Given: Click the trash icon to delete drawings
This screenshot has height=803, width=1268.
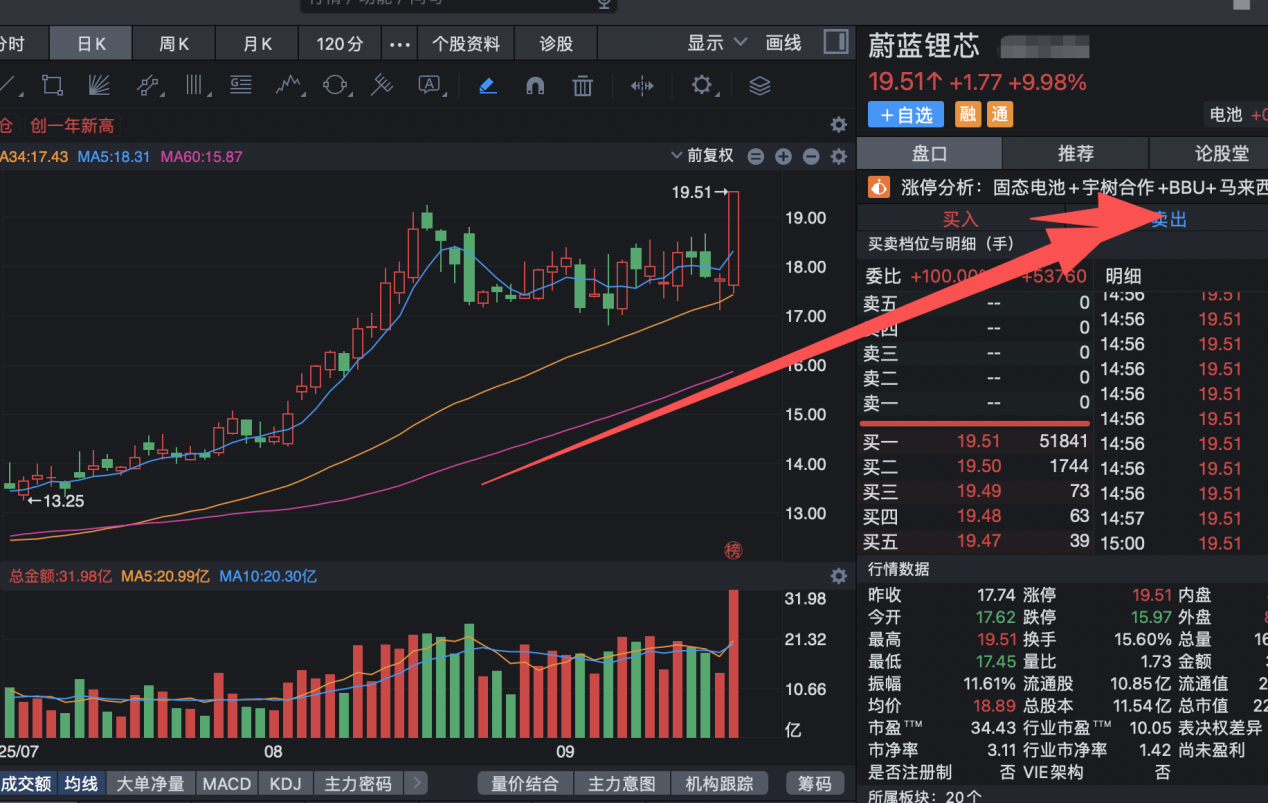Looking at the screenshot, I should (x=583, y=86).
